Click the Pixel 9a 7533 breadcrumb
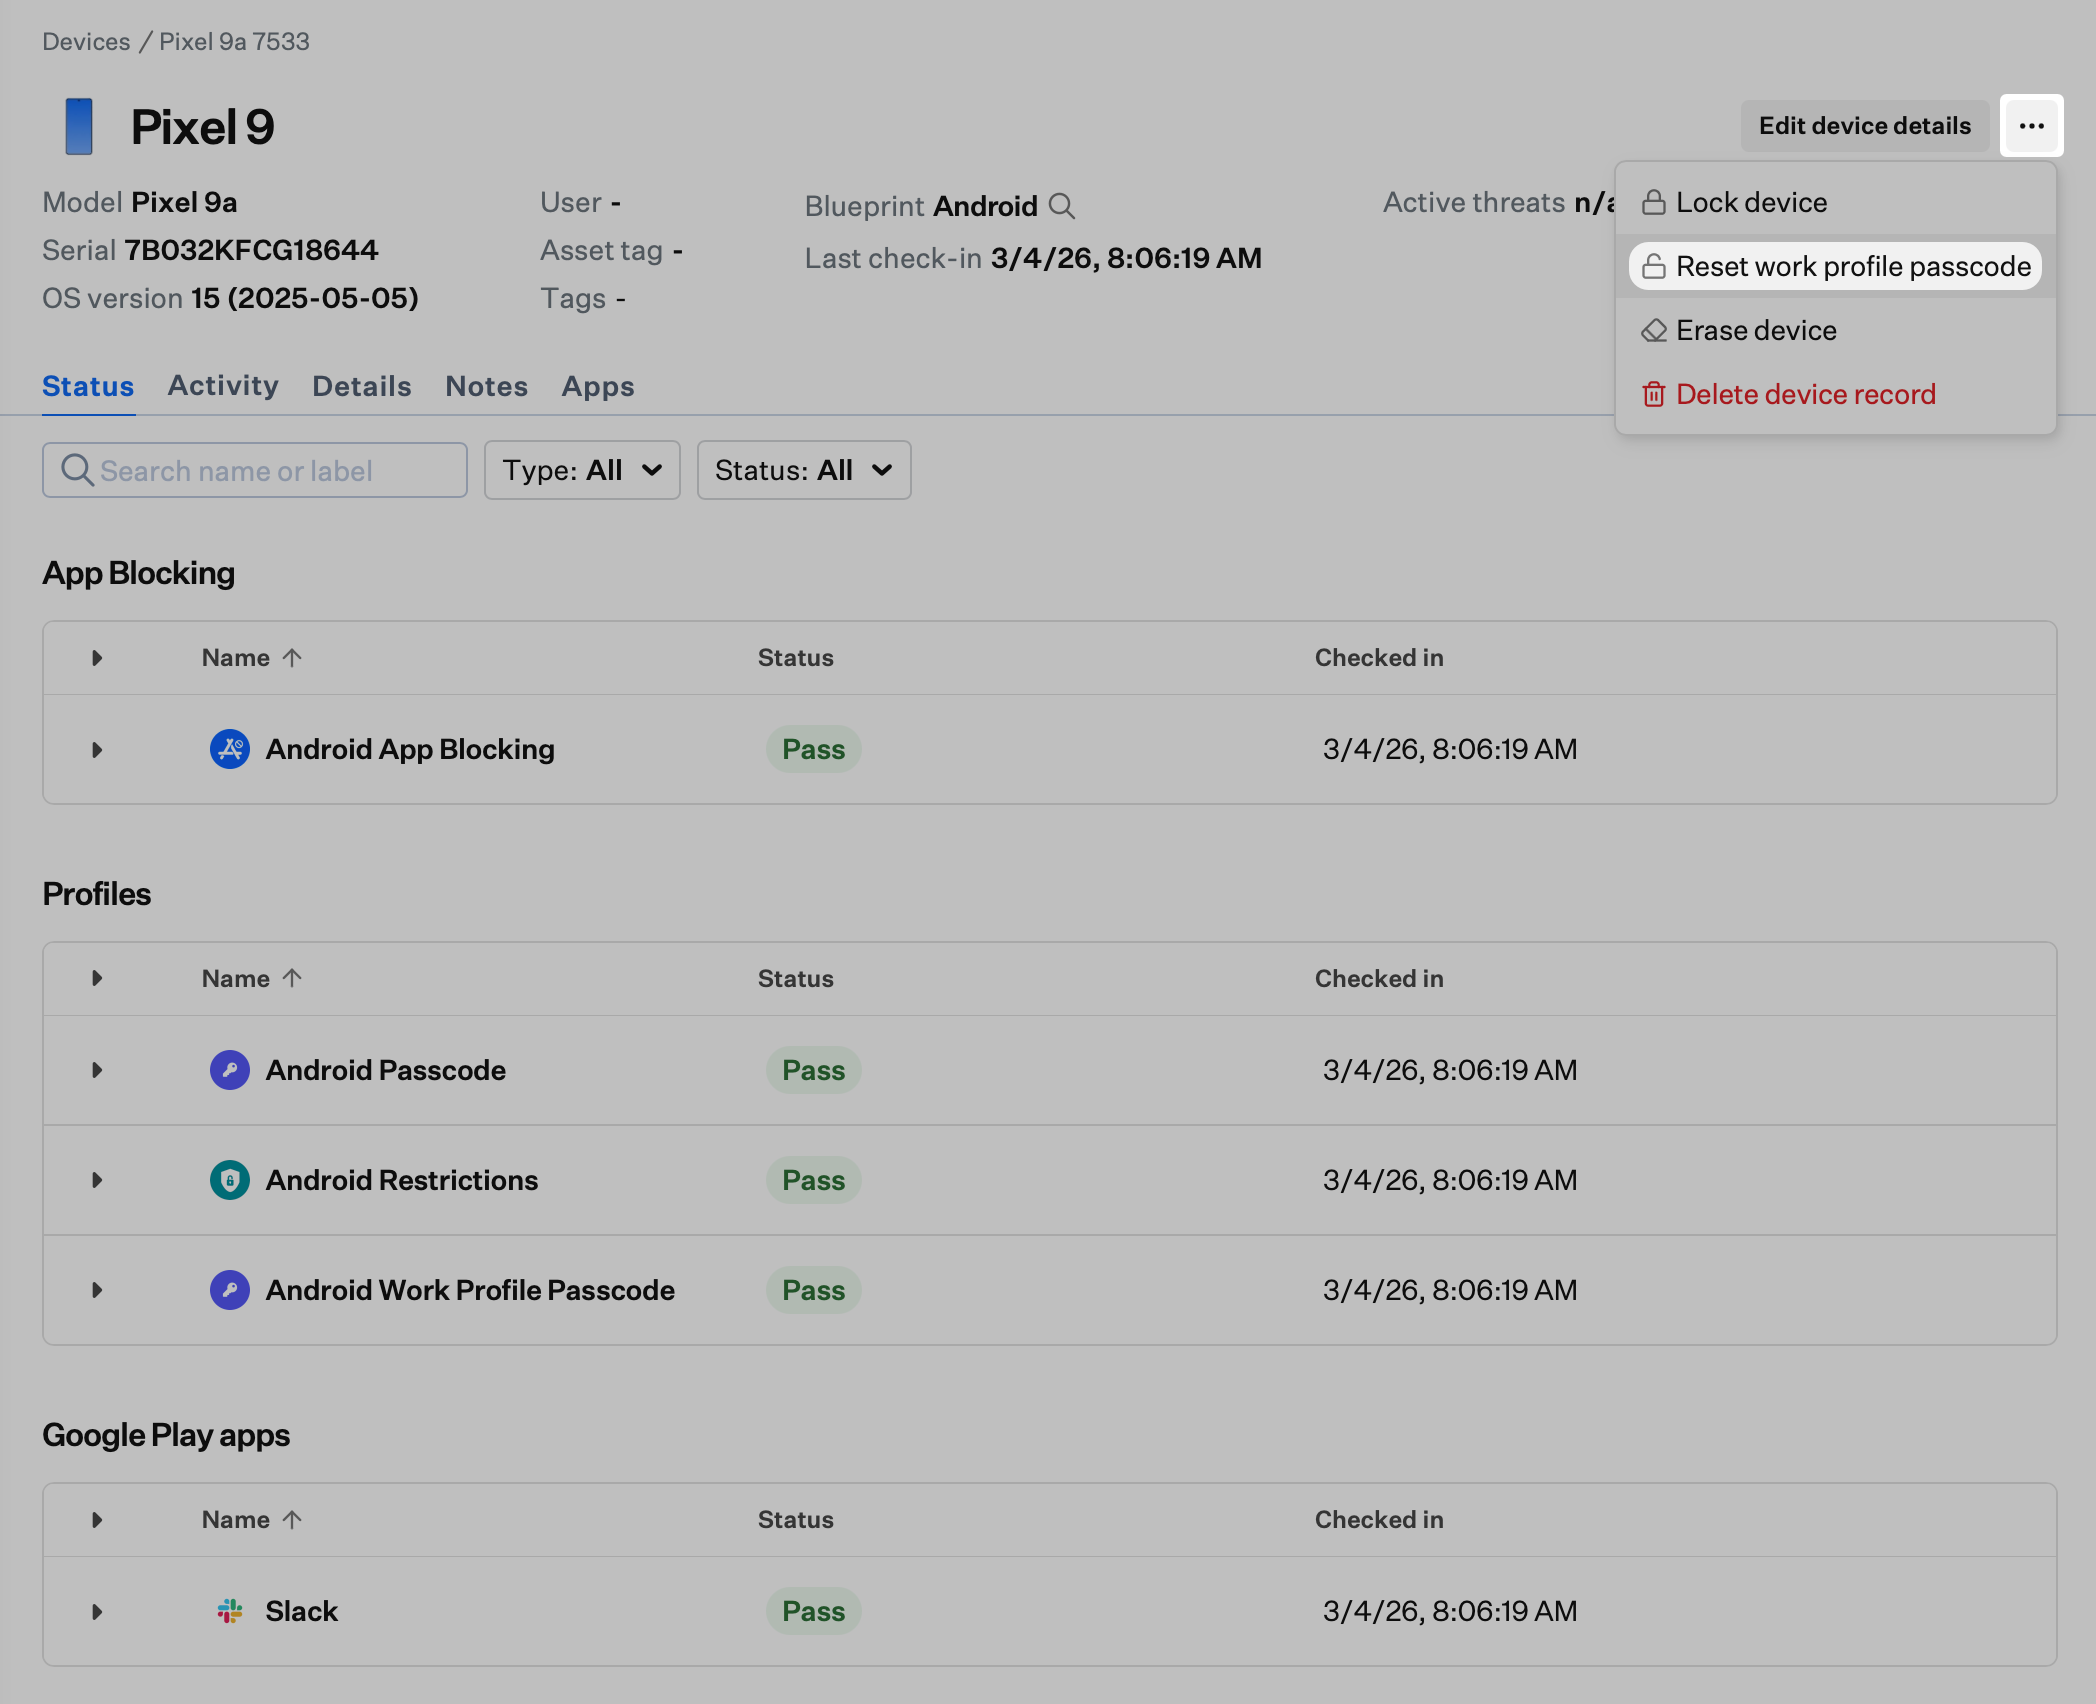The width and height of the screenshot is (2096, 1704). click(234, 41)
